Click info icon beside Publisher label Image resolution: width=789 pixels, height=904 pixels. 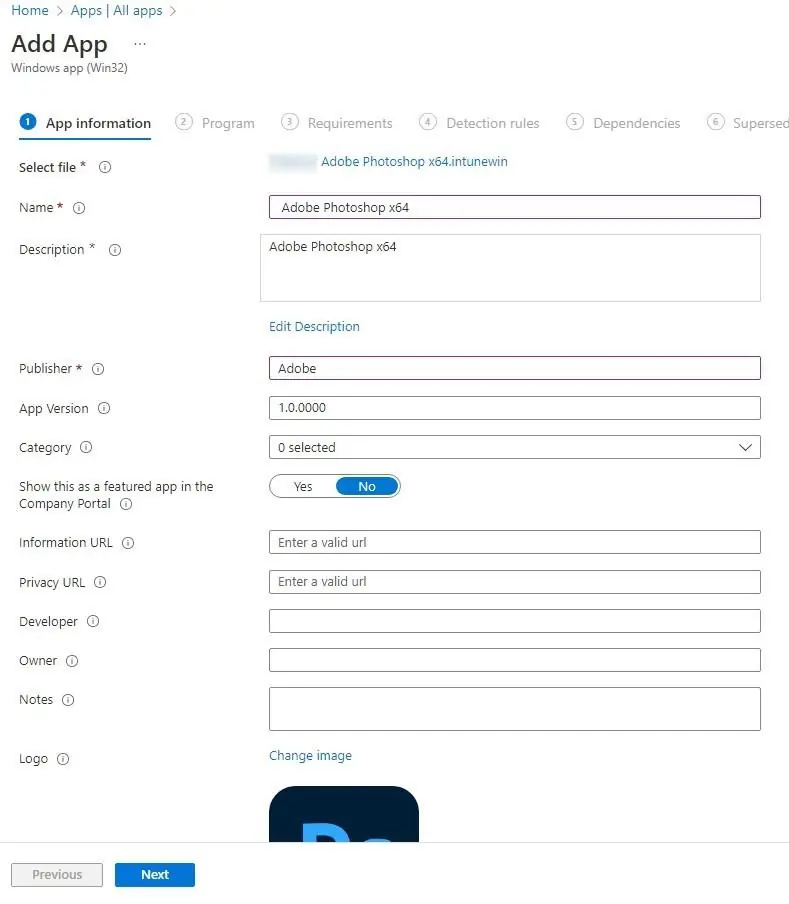99,369
